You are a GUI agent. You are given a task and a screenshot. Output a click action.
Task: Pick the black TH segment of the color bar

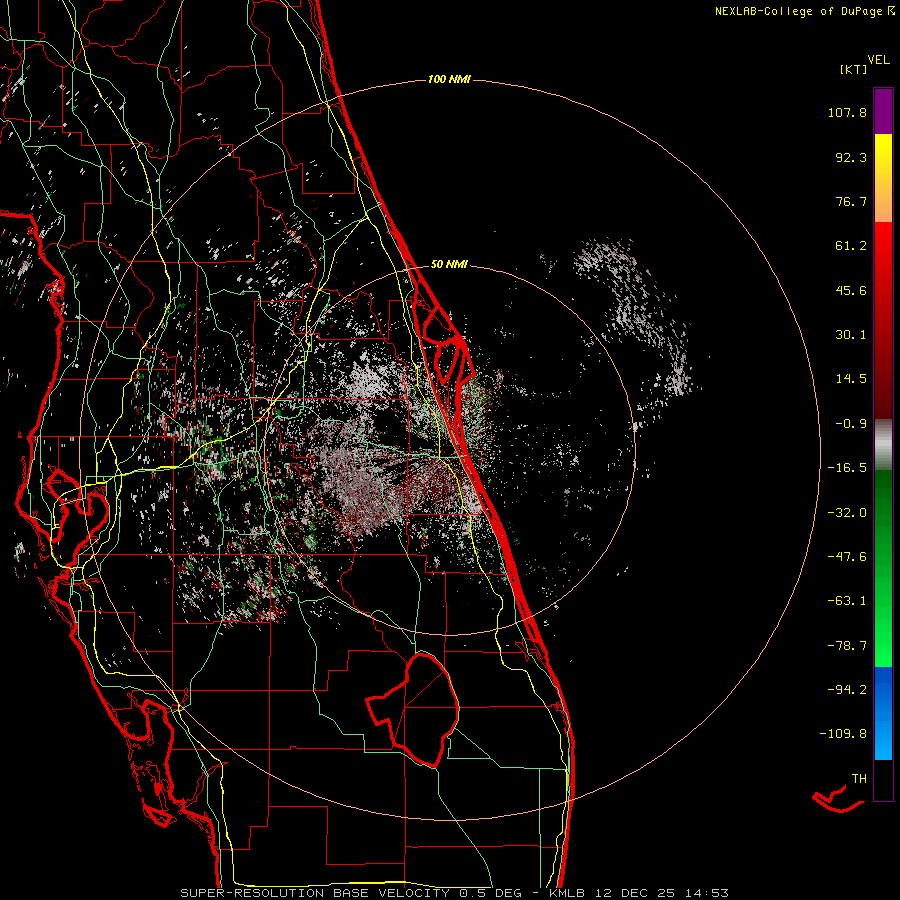click(883, 780)
